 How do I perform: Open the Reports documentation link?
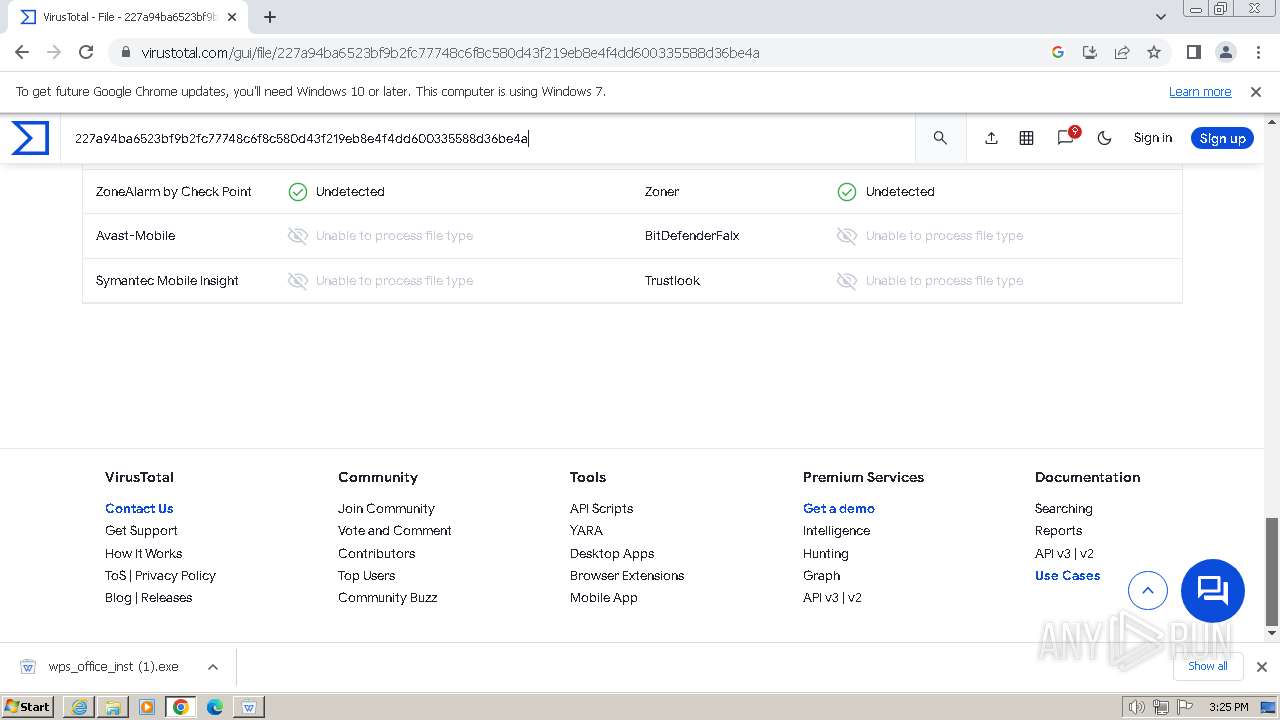click(x=1058, y=530)
